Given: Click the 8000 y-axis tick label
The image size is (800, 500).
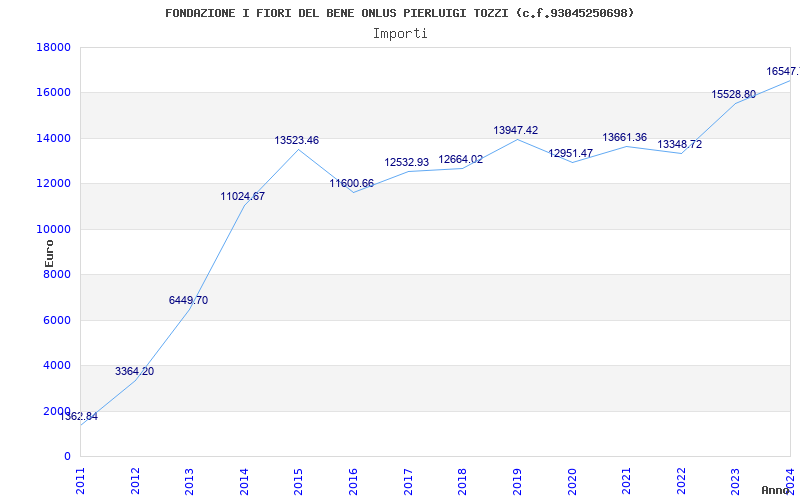Looking at the screenshot, I should pos(56,274).
